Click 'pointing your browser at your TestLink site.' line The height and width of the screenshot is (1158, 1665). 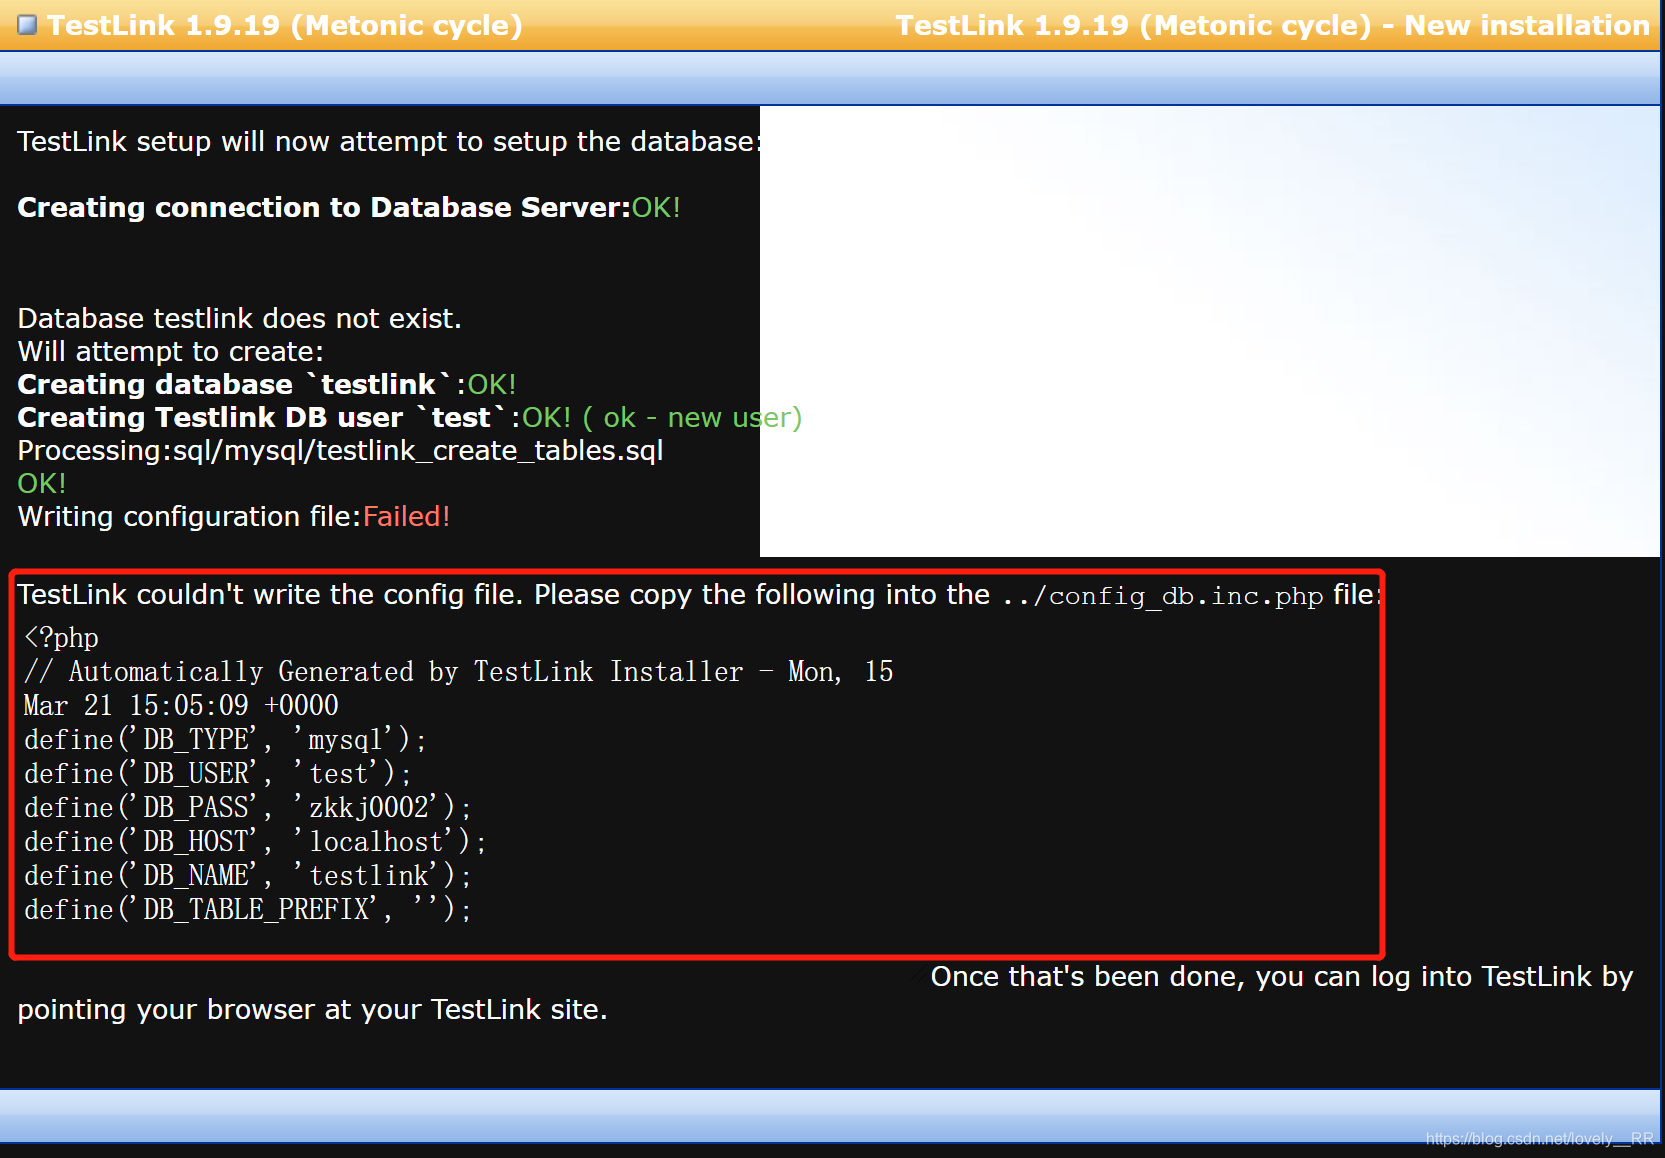(x=312, y=1009)
